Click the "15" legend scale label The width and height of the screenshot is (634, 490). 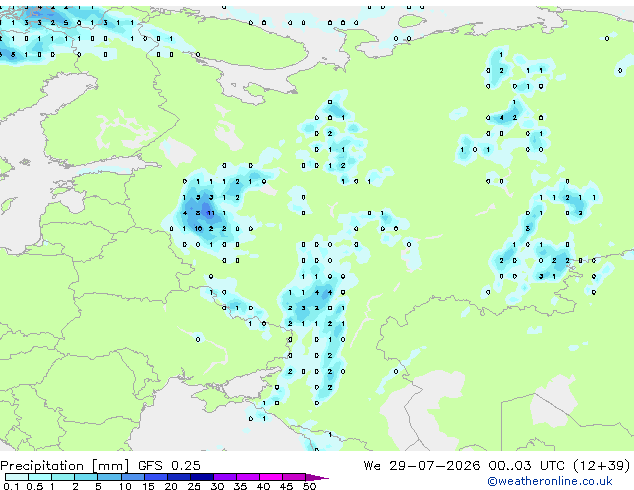coord(148,486)
